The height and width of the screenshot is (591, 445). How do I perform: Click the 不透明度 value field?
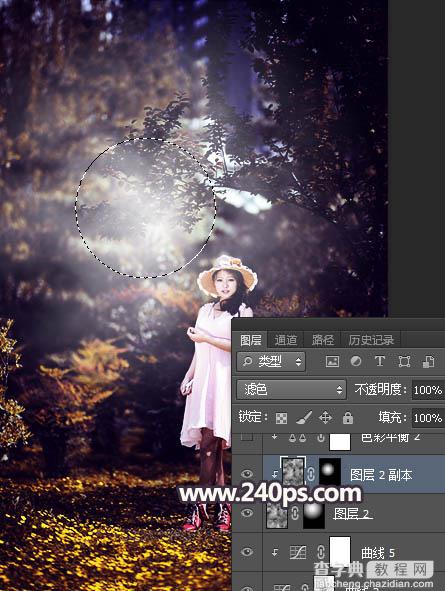pyautogui.click(x=428, y=390)
